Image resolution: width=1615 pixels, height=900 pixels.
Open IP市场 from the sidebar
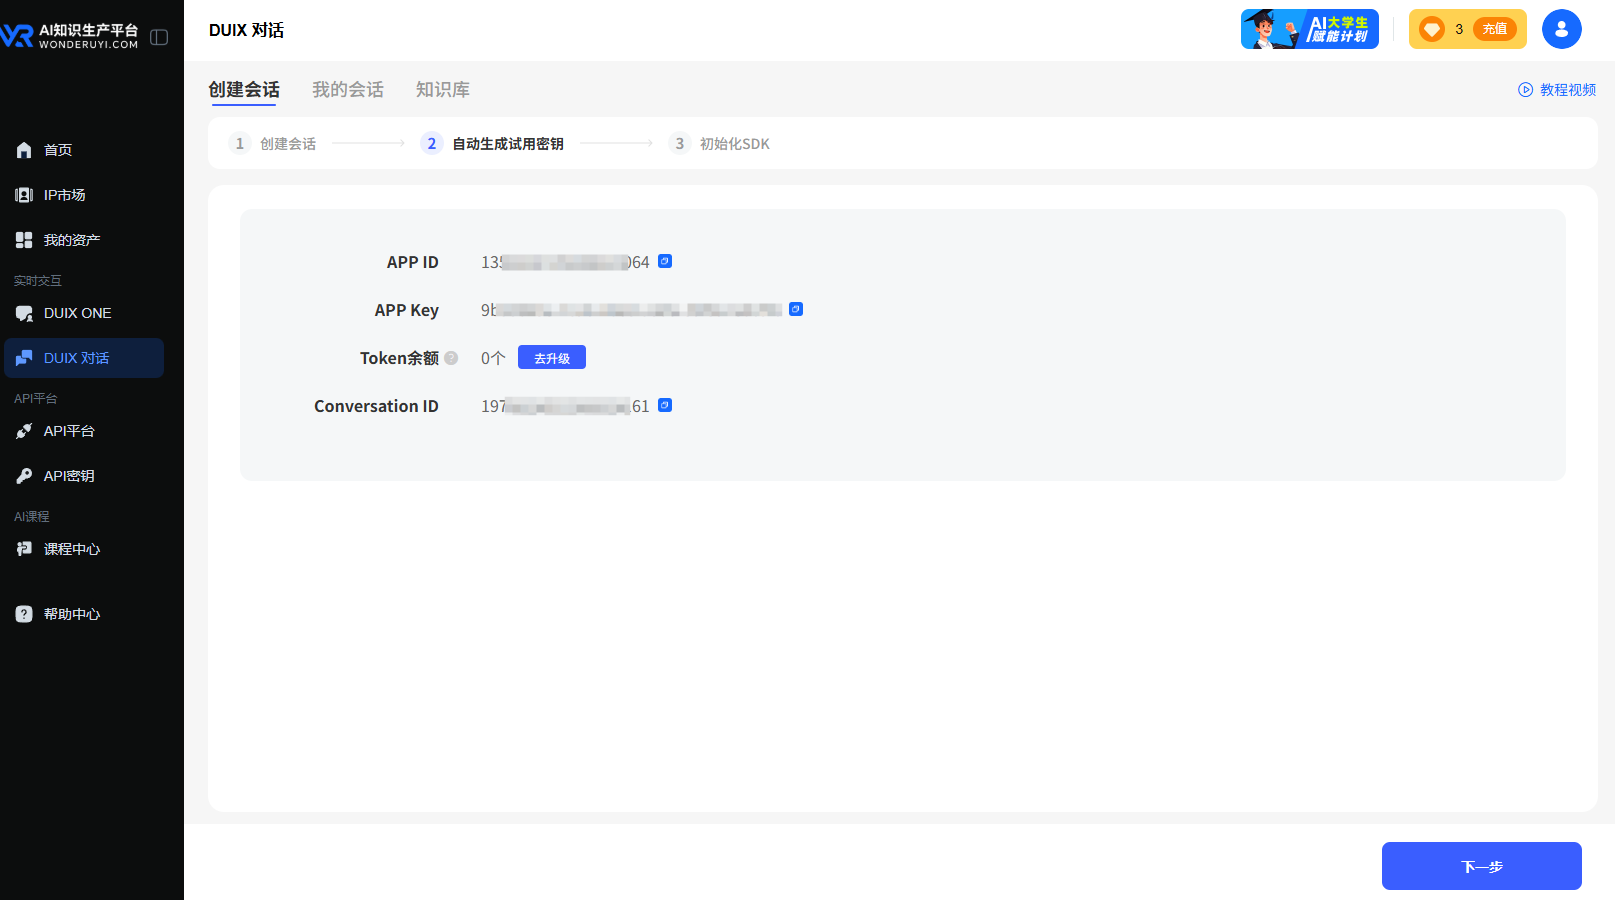pos(64,195)
